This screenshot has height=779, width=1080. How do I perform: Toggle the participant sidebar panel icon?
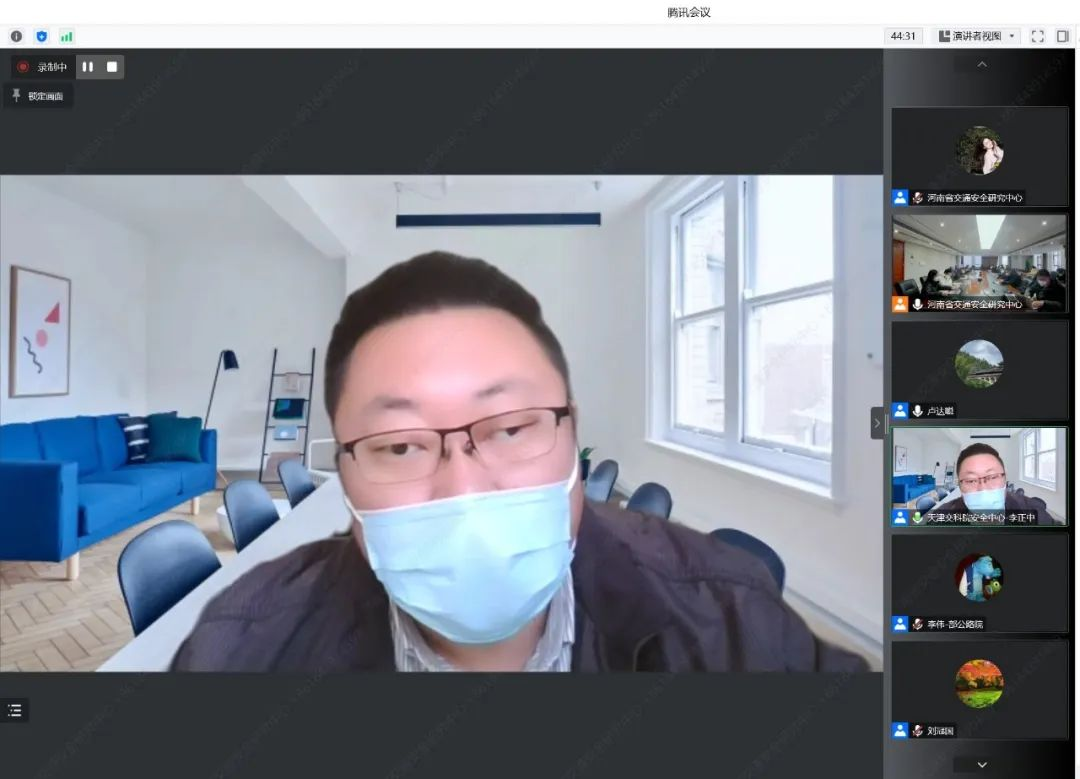tap(1062, 36)
